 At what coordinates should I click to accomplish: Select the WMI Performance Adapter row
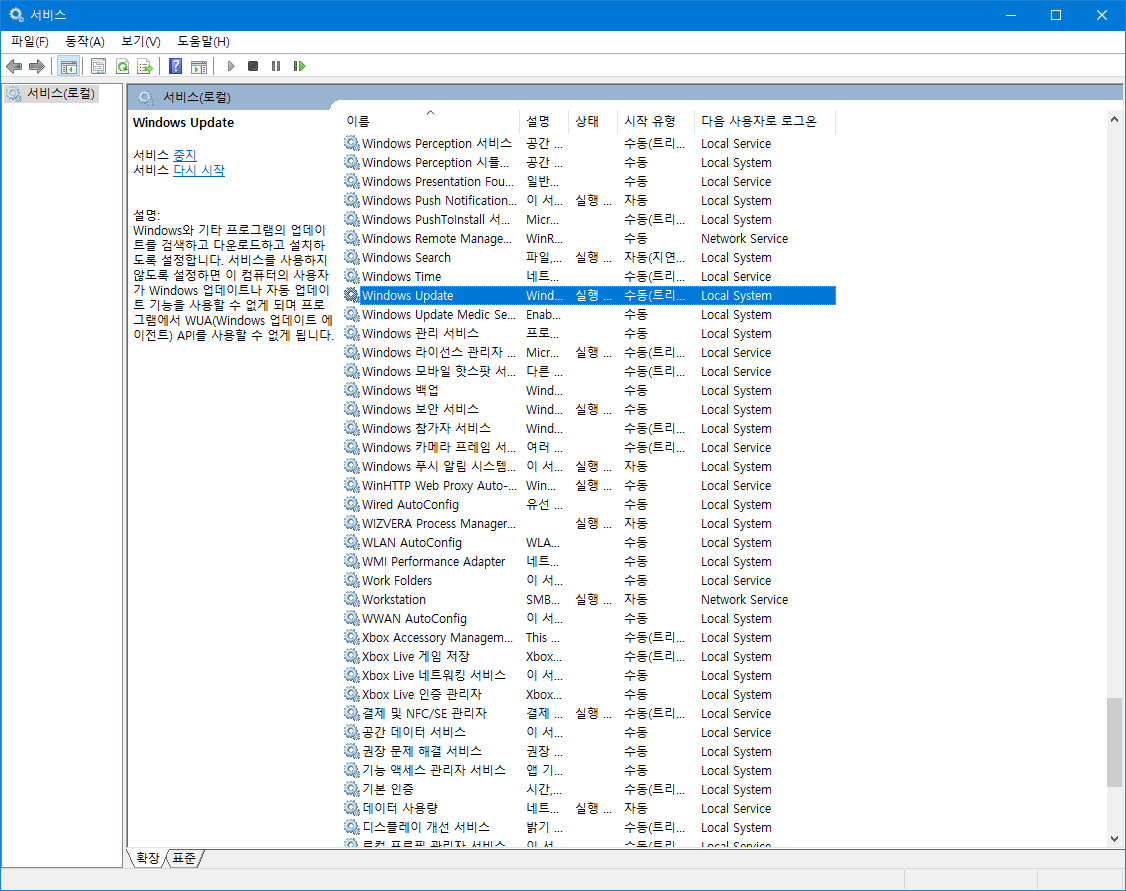pyautogui.click(x=589, y=561)
